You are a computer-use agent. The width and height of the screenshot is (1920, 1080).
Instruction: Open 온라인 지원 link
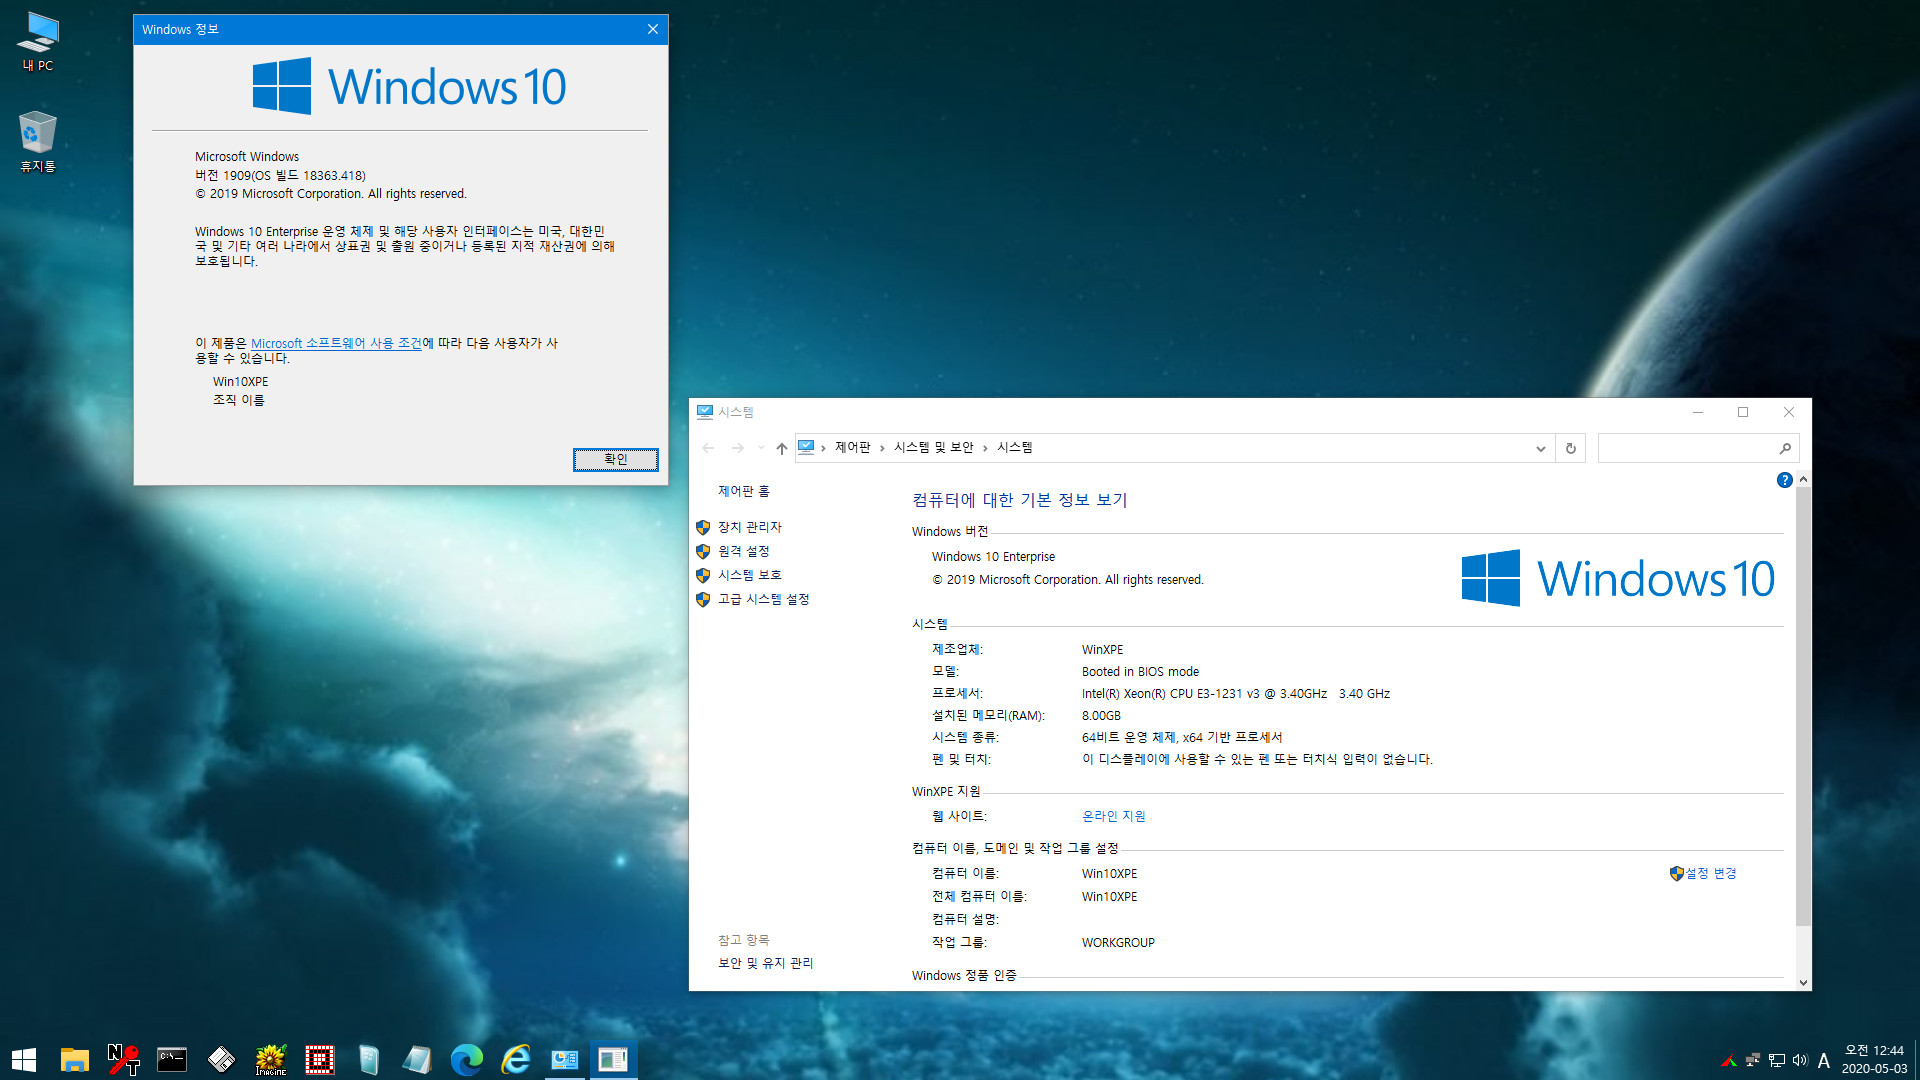point(1114,816)
